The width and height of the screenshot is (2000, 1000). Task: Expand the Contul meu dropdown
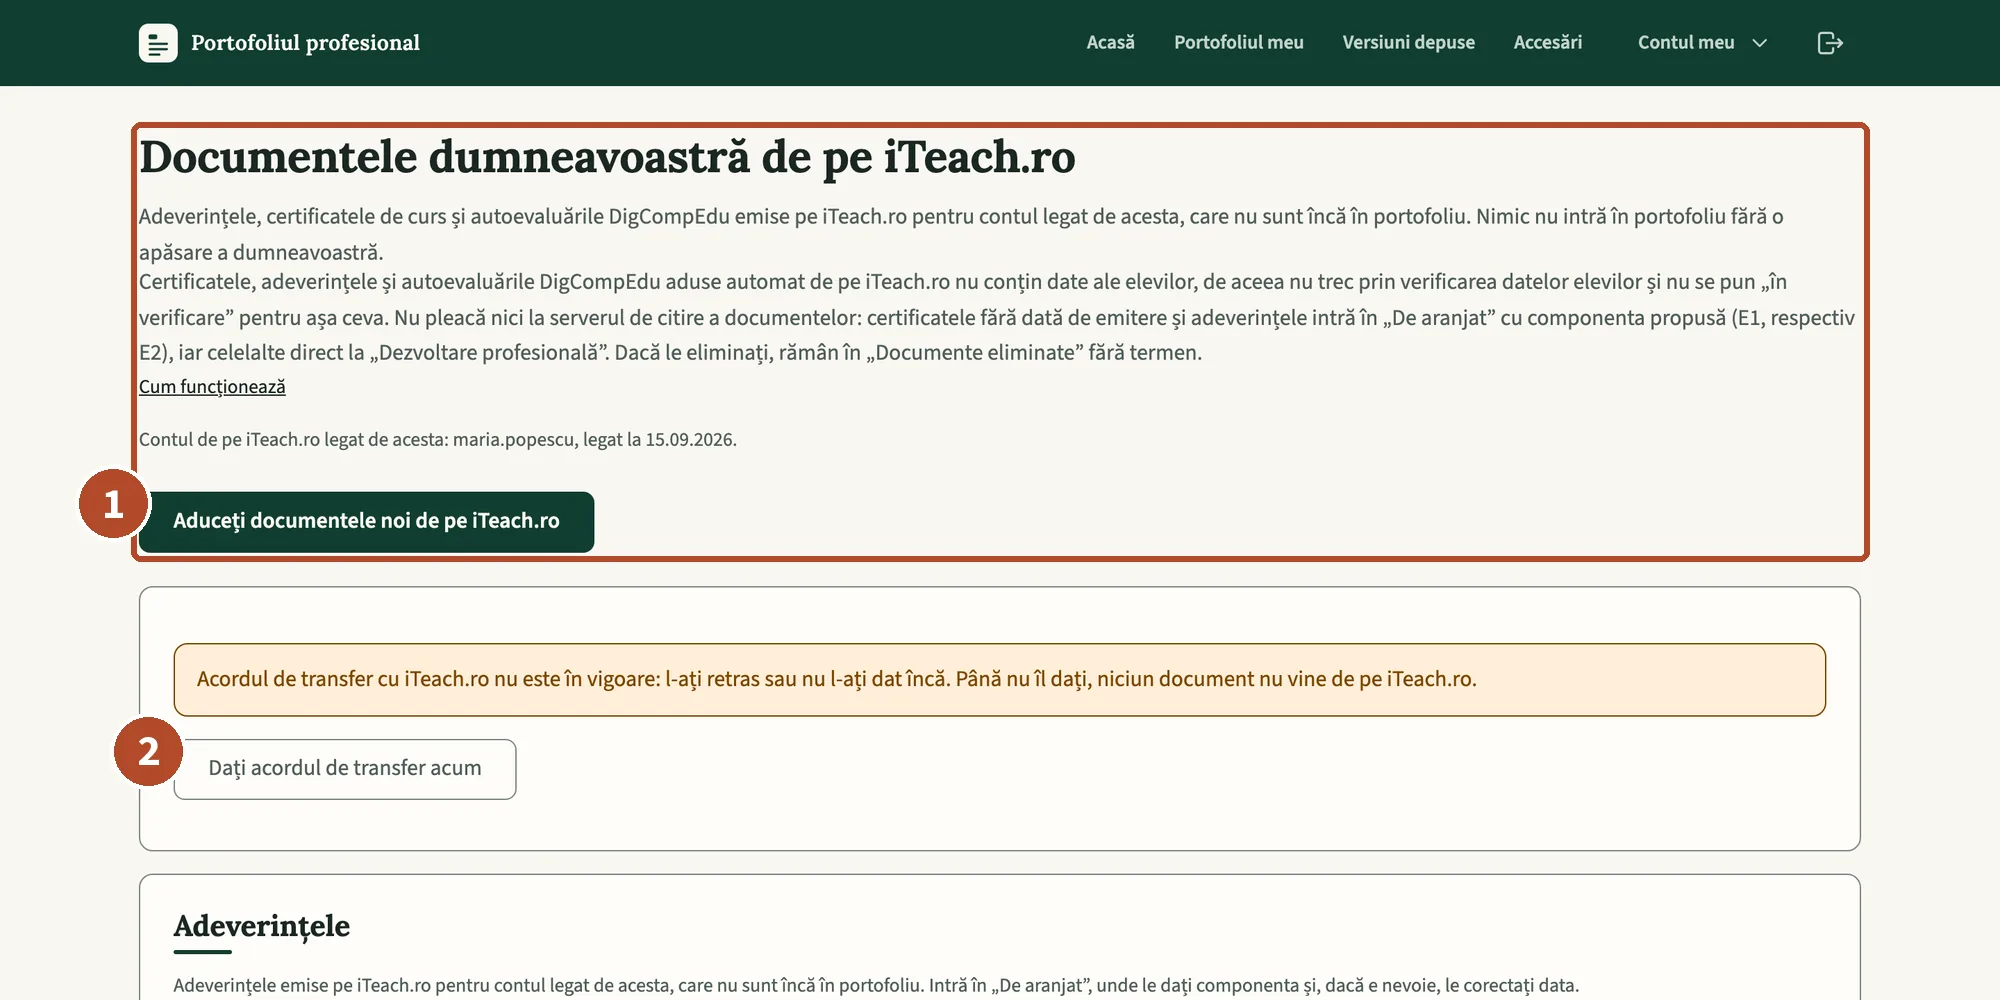point(1702,43)
